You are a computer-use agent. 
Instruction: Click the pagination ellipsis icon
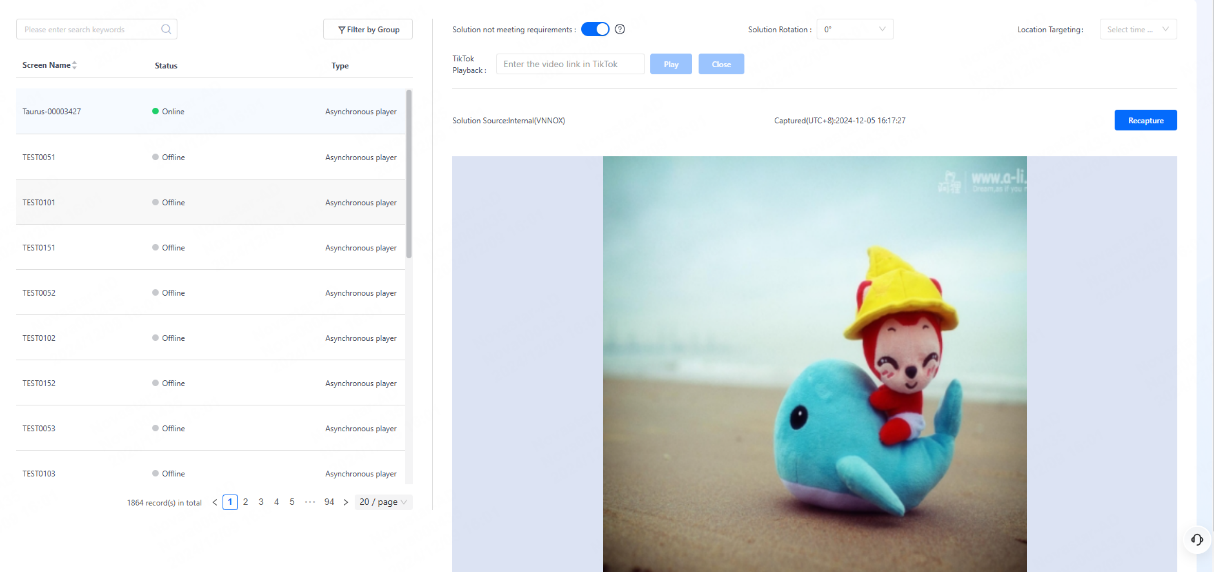coord(310,502)
